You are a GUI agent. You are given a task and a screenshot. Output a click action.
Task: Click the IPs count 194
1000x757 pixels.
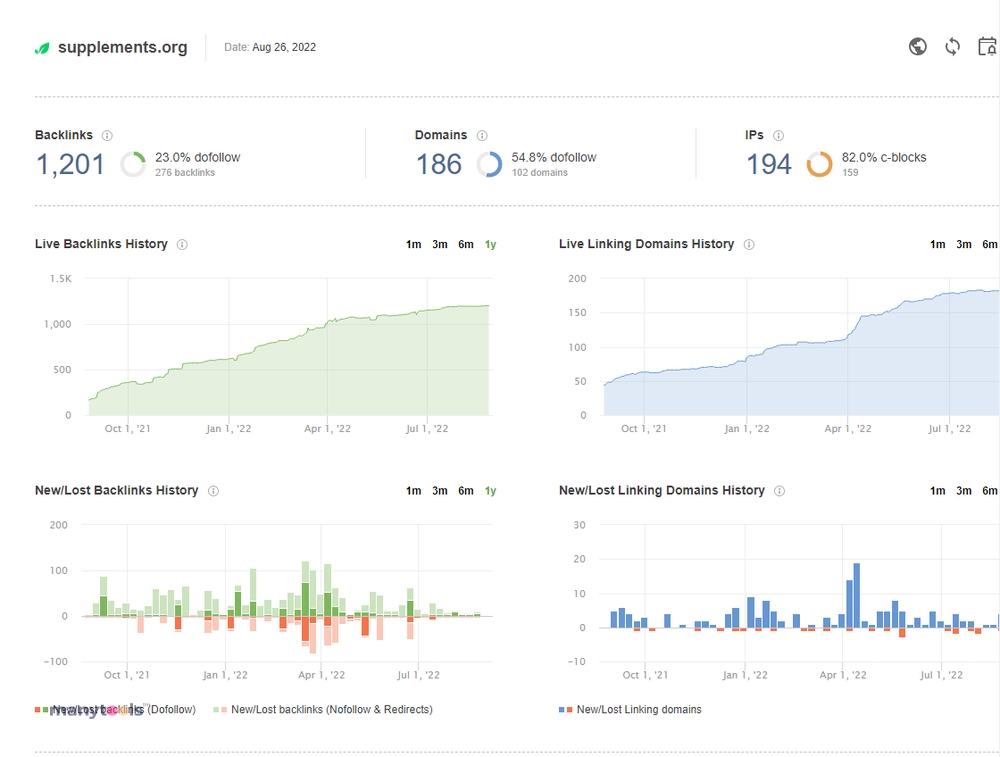coord(769,165)
